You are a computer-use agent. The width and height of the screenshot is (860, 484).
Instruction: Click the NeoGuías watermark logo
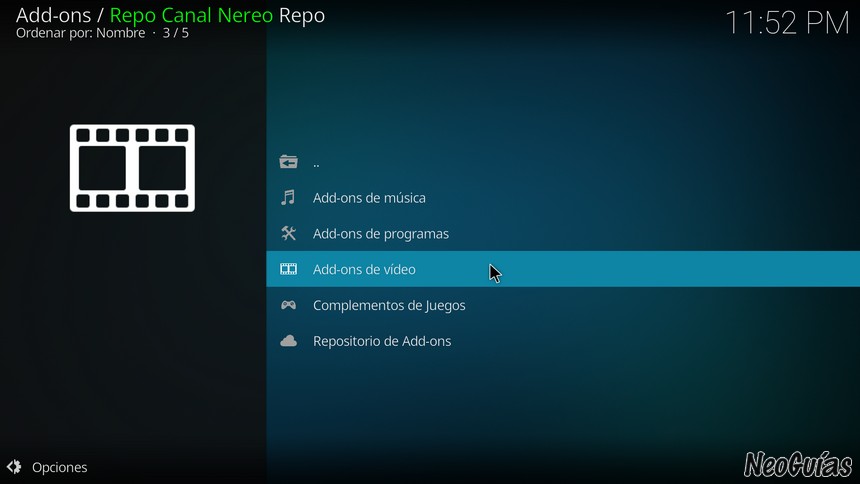click(x=798, y=464)
